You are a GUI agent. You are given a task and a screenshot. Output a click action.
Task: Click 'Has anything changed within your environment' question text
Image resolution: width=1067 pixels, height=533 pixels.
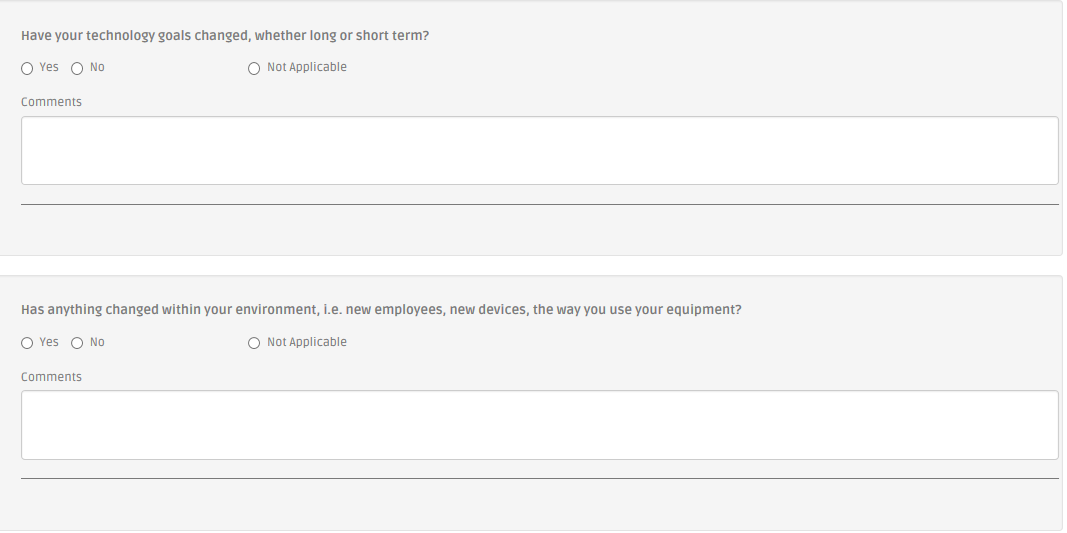381,310
